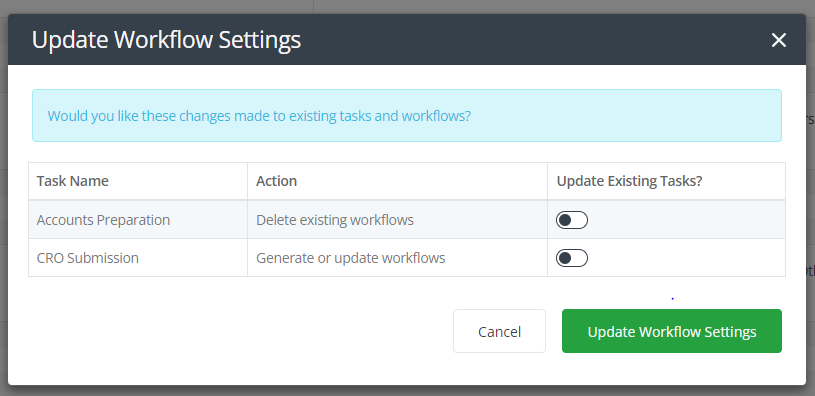Click the dialog title 'Update Workflow Settings'

(x=166, y=40)
